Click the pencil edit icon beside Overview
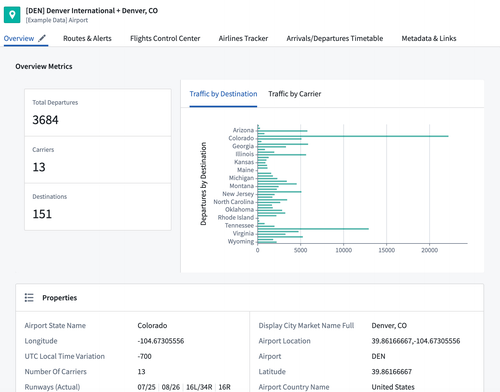The width and height of the screenshot is (500, 392). [42, 38]
